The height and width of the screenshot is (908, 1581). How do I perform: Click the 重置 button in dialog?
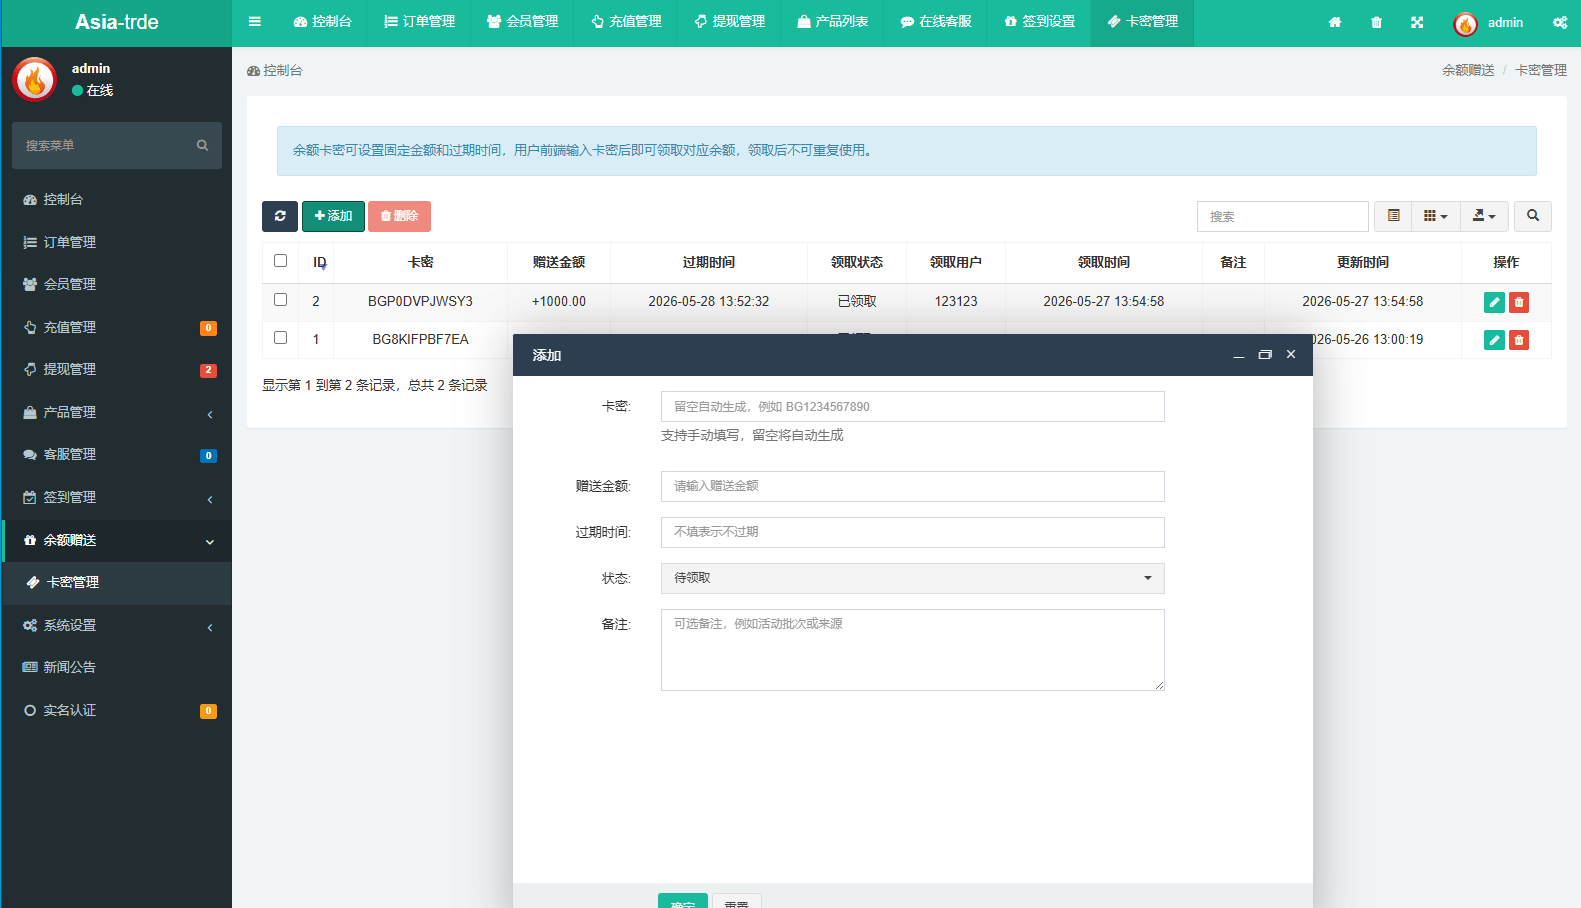[x=737, y=901]
